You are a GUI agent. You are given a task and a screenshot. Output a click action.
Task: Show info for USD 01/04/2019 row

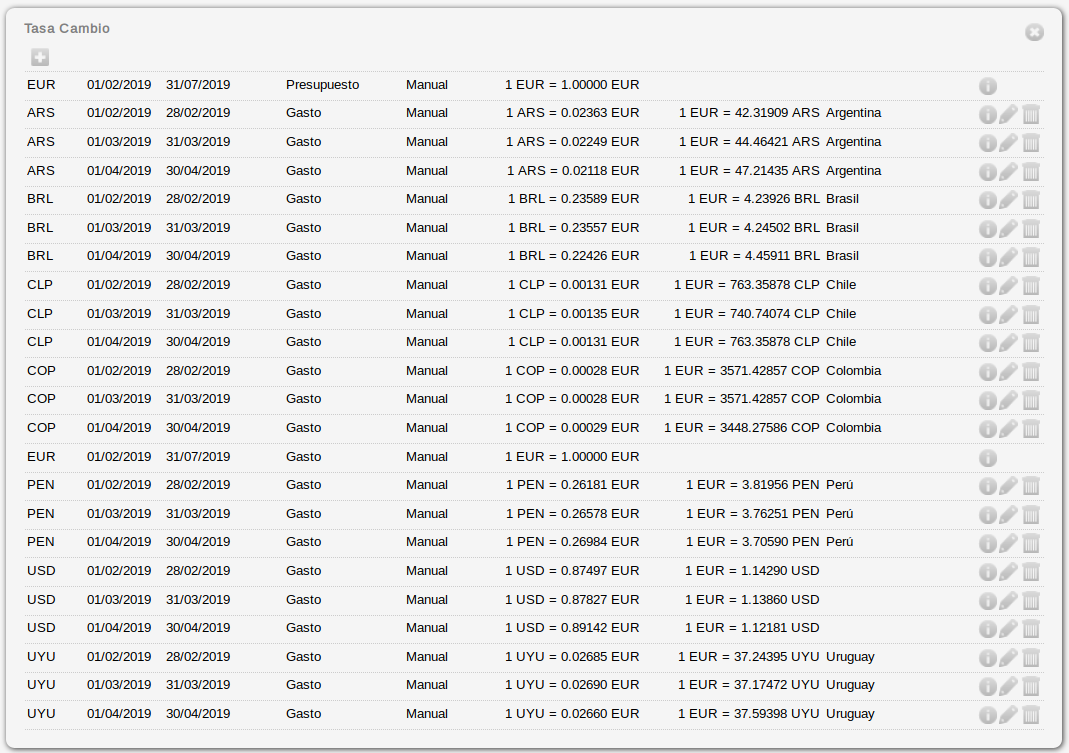(x=988, y=629)
